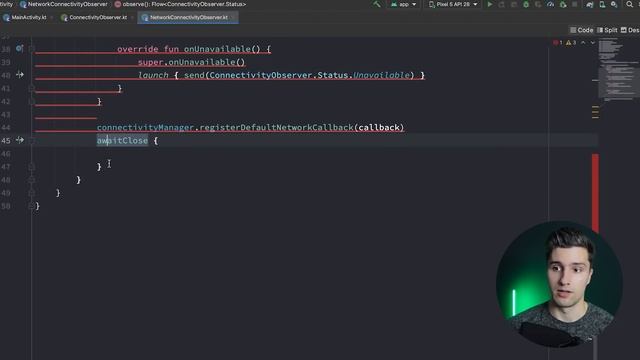The height and width of the screenshot is (360, 640).
Task: Click the observe() Flow breadcrumb
Action: point(180,4)
